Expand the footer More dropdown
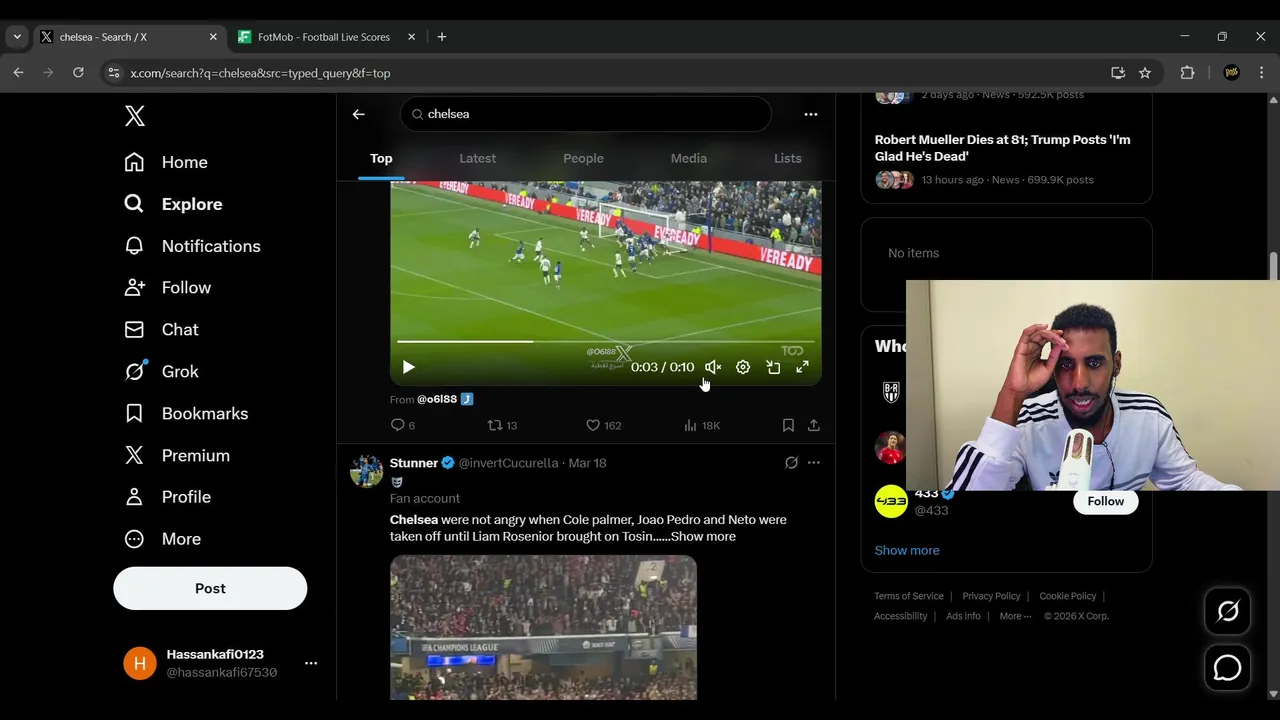 [1016, 616]
